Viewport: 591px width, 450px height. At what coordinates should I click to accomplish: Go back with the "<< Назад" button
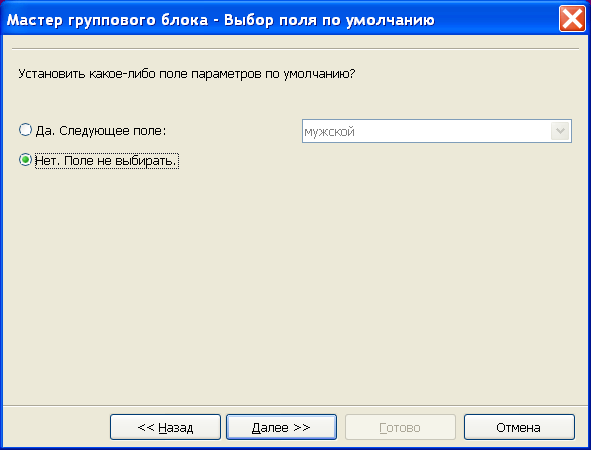tap(165, 427)
